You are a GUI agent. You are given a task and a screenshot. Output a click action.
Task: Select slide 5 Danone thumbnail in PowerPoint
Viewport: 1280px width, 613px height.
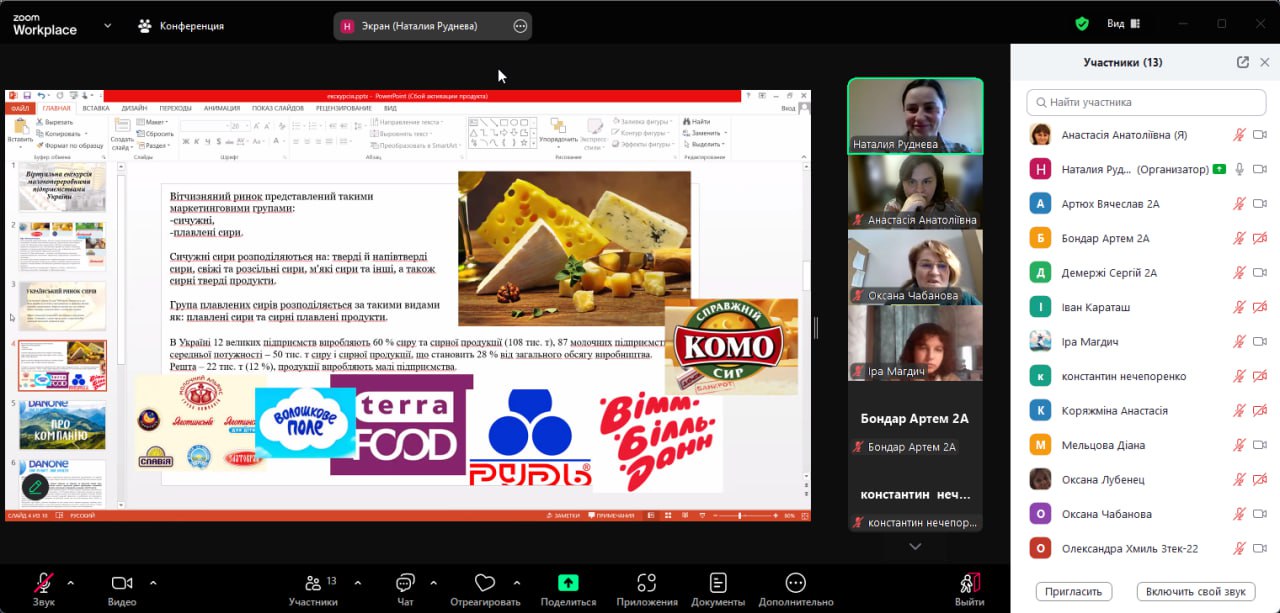pos(62,425)
